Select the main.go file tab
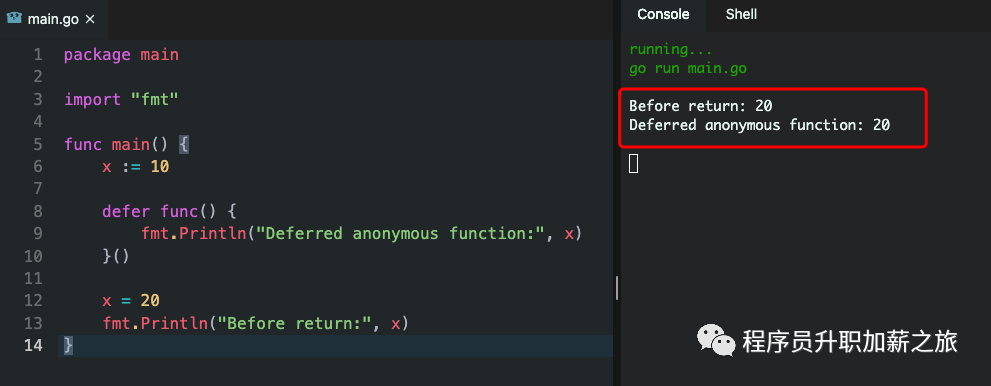Screen dimensions: 991x386 (x=53, y=19)
